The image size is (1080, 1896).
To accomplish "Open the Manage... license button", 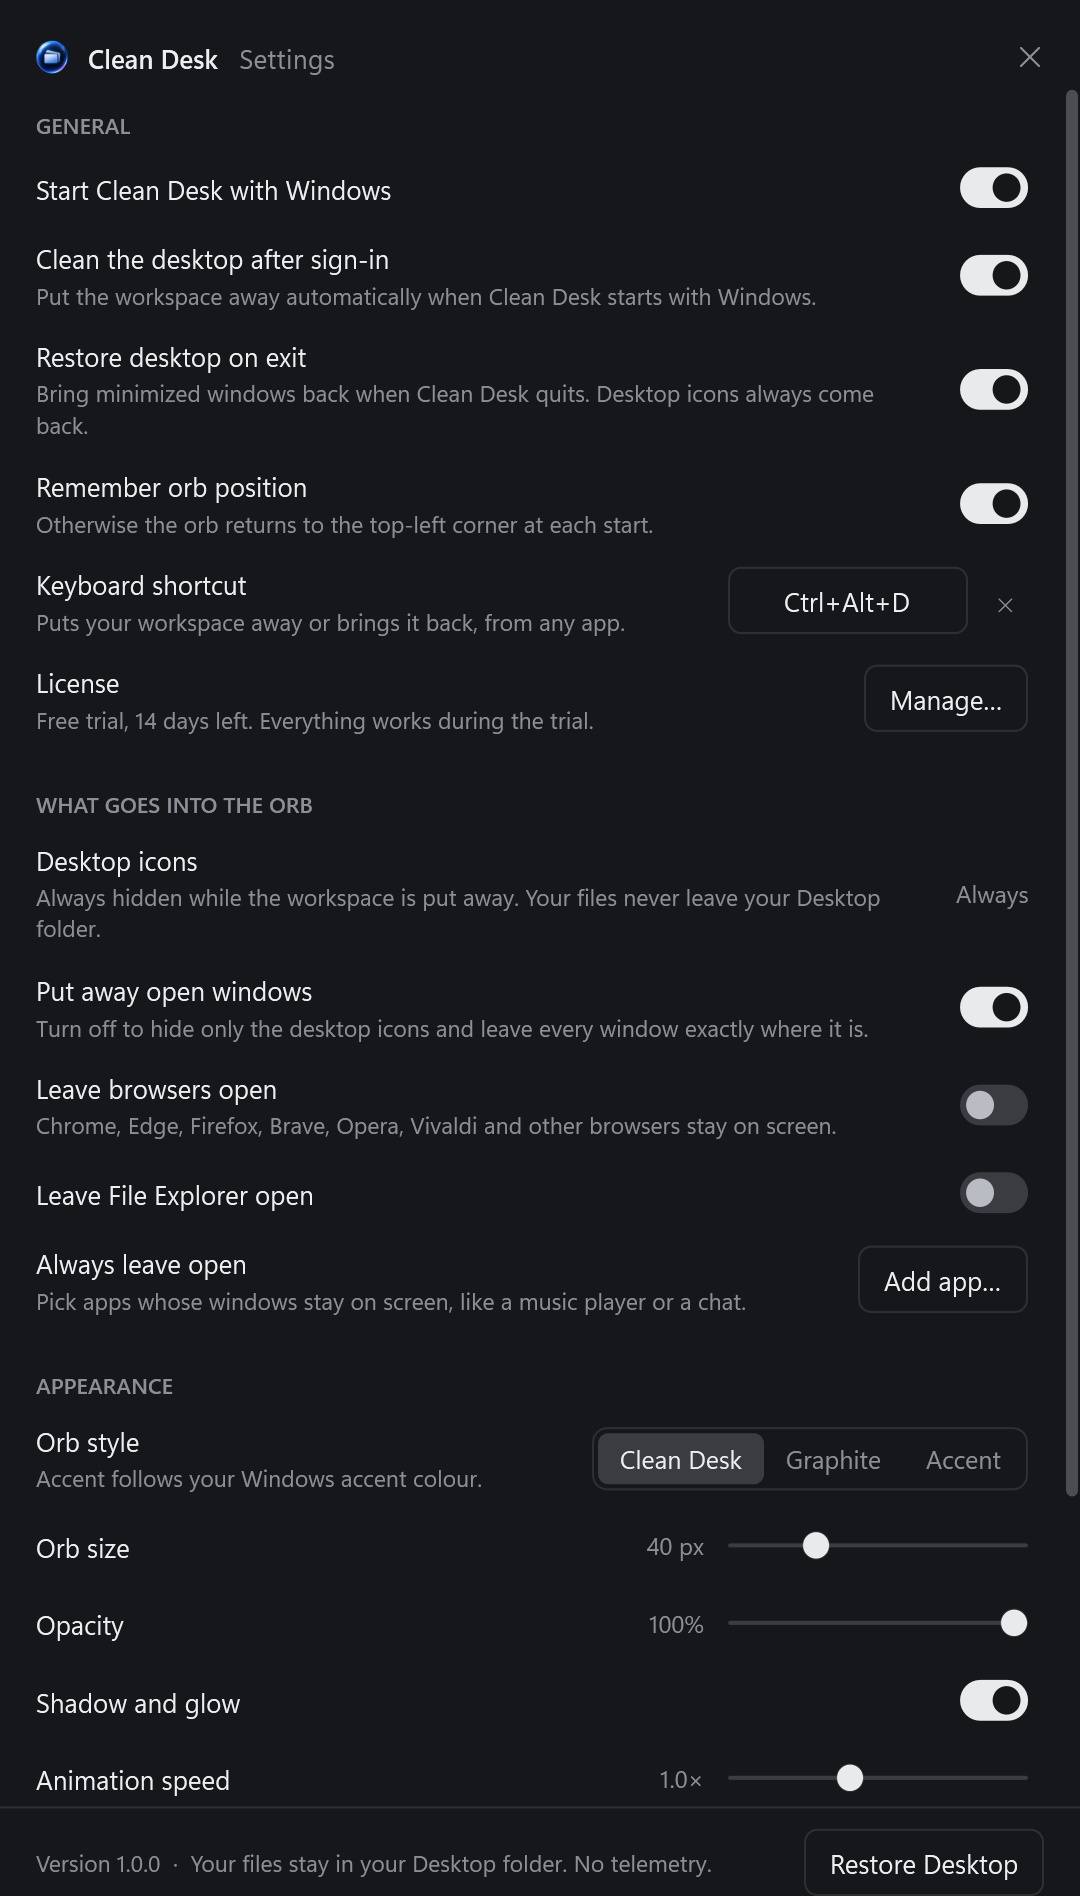I will [x=946, y=699].
